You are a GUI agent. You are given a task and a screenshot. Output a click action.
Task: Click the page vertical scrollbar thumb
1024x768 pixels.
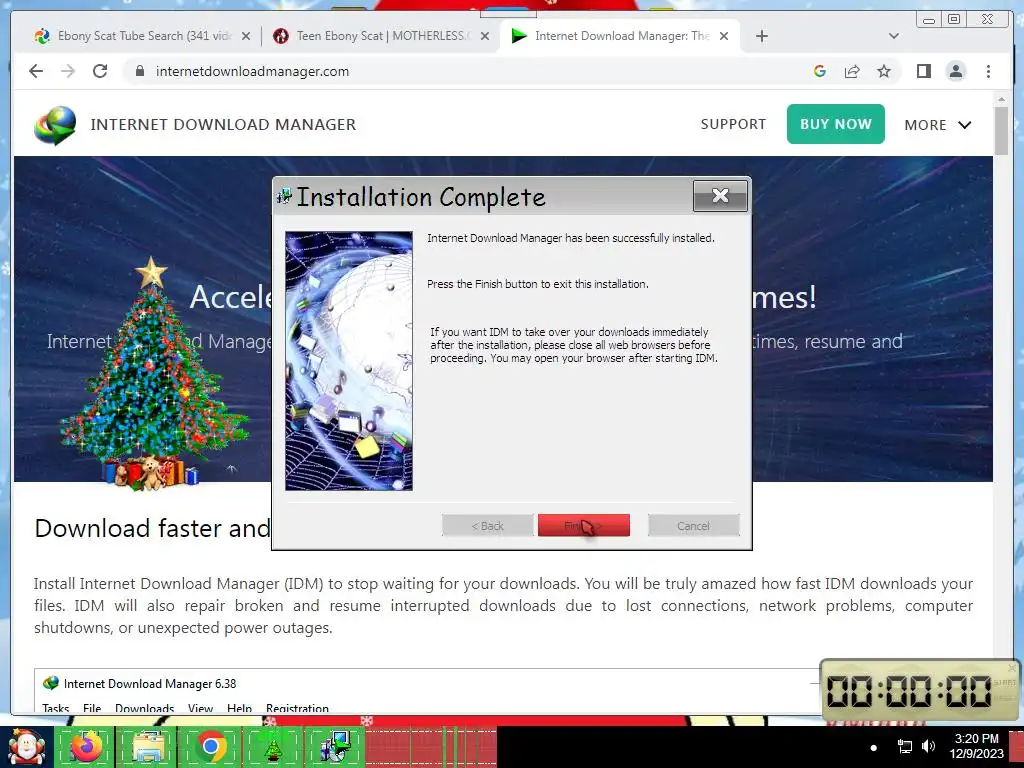tap(1001, 131)
